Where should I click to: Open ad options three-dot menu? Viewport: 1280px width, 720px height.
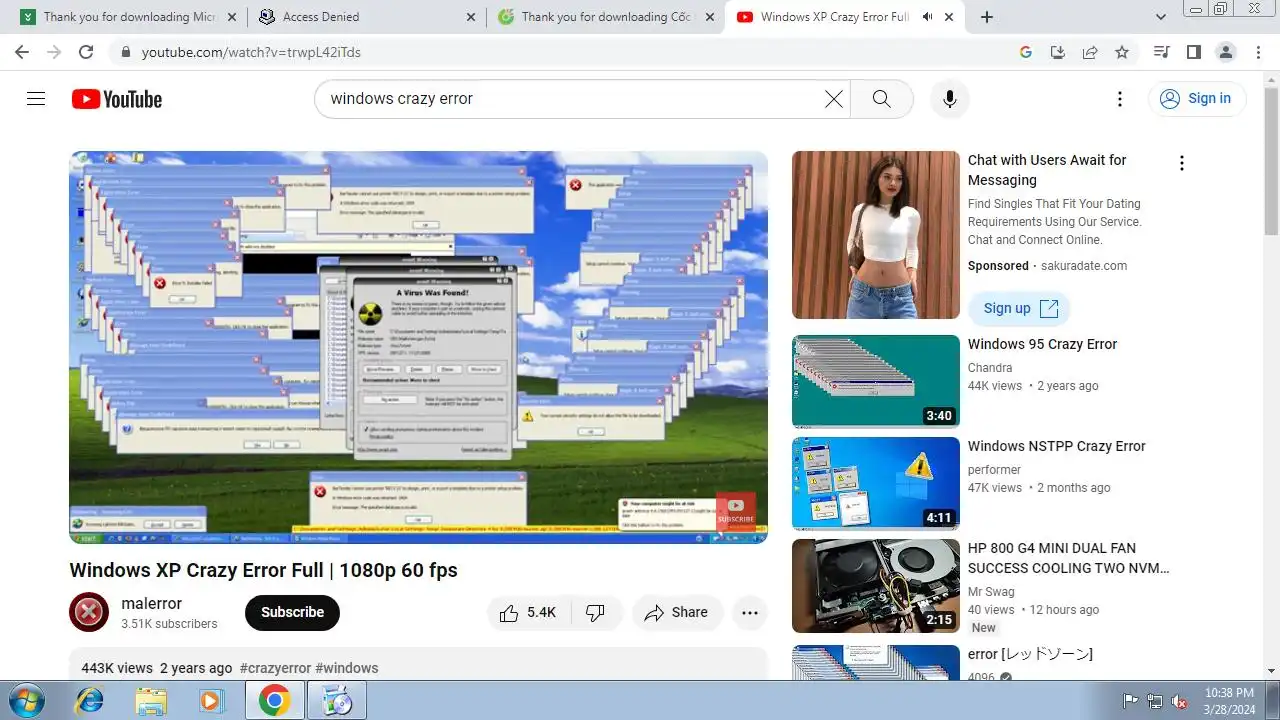click(1181, 163)
